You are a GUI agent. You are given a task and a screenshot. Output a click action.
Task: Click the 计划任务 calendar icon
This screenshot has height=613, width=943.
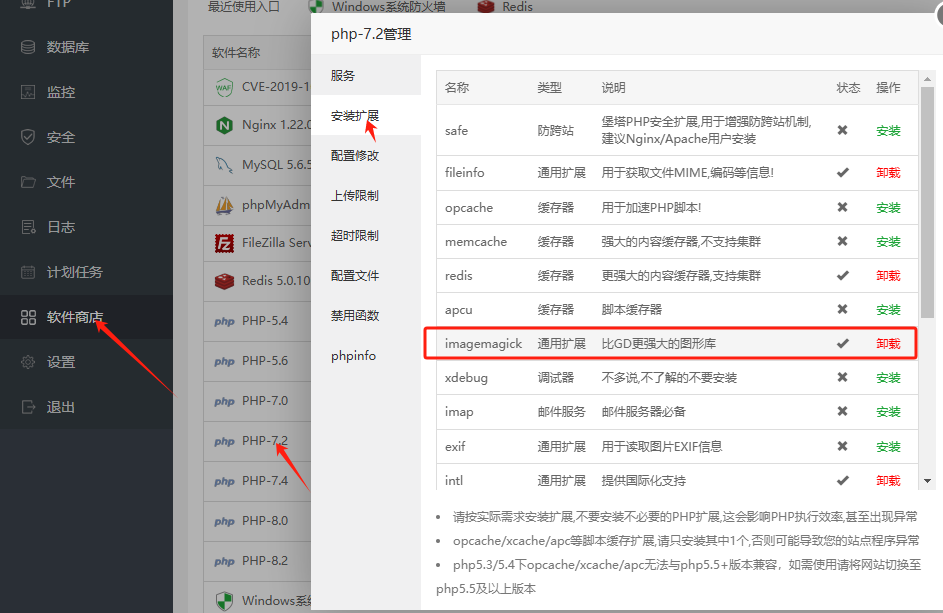coord(28,272)
